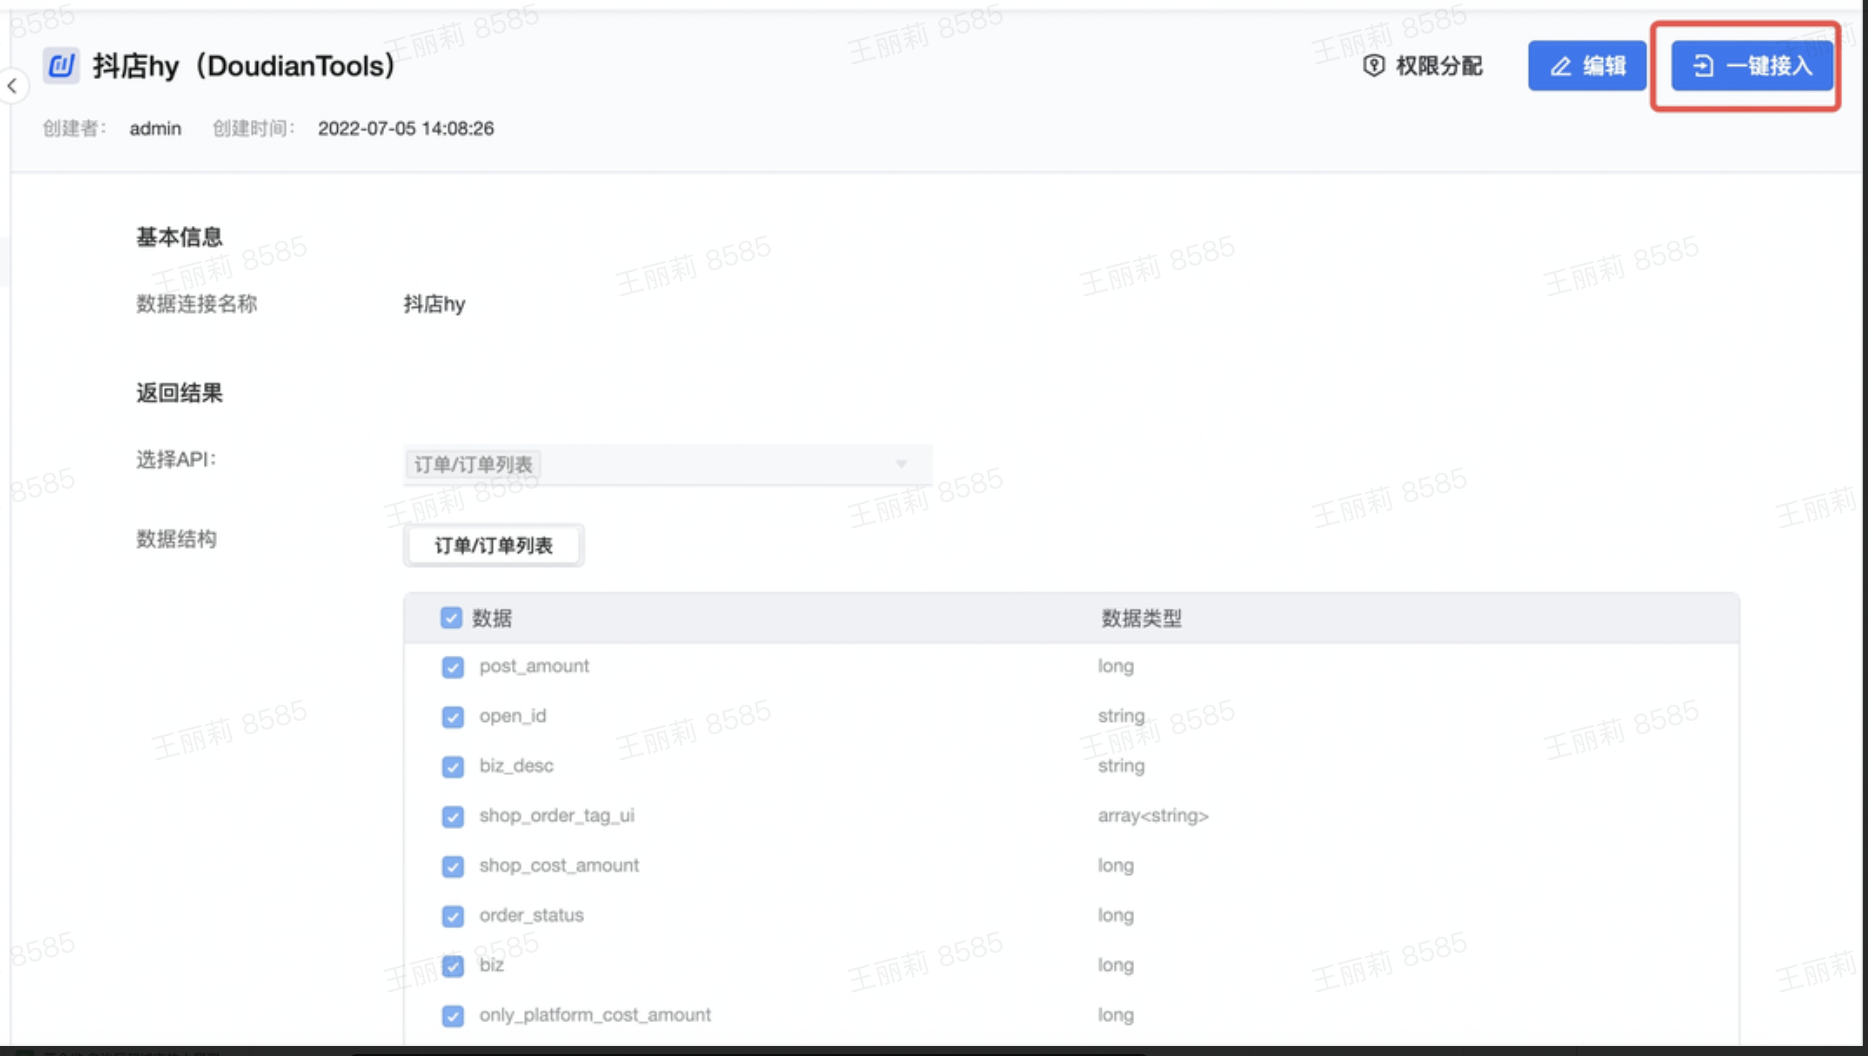Image resolution: width=1868 pixels, height=1056 pixels.
Task: Click the 返回结果 section heading
Action: click(179, 393)
